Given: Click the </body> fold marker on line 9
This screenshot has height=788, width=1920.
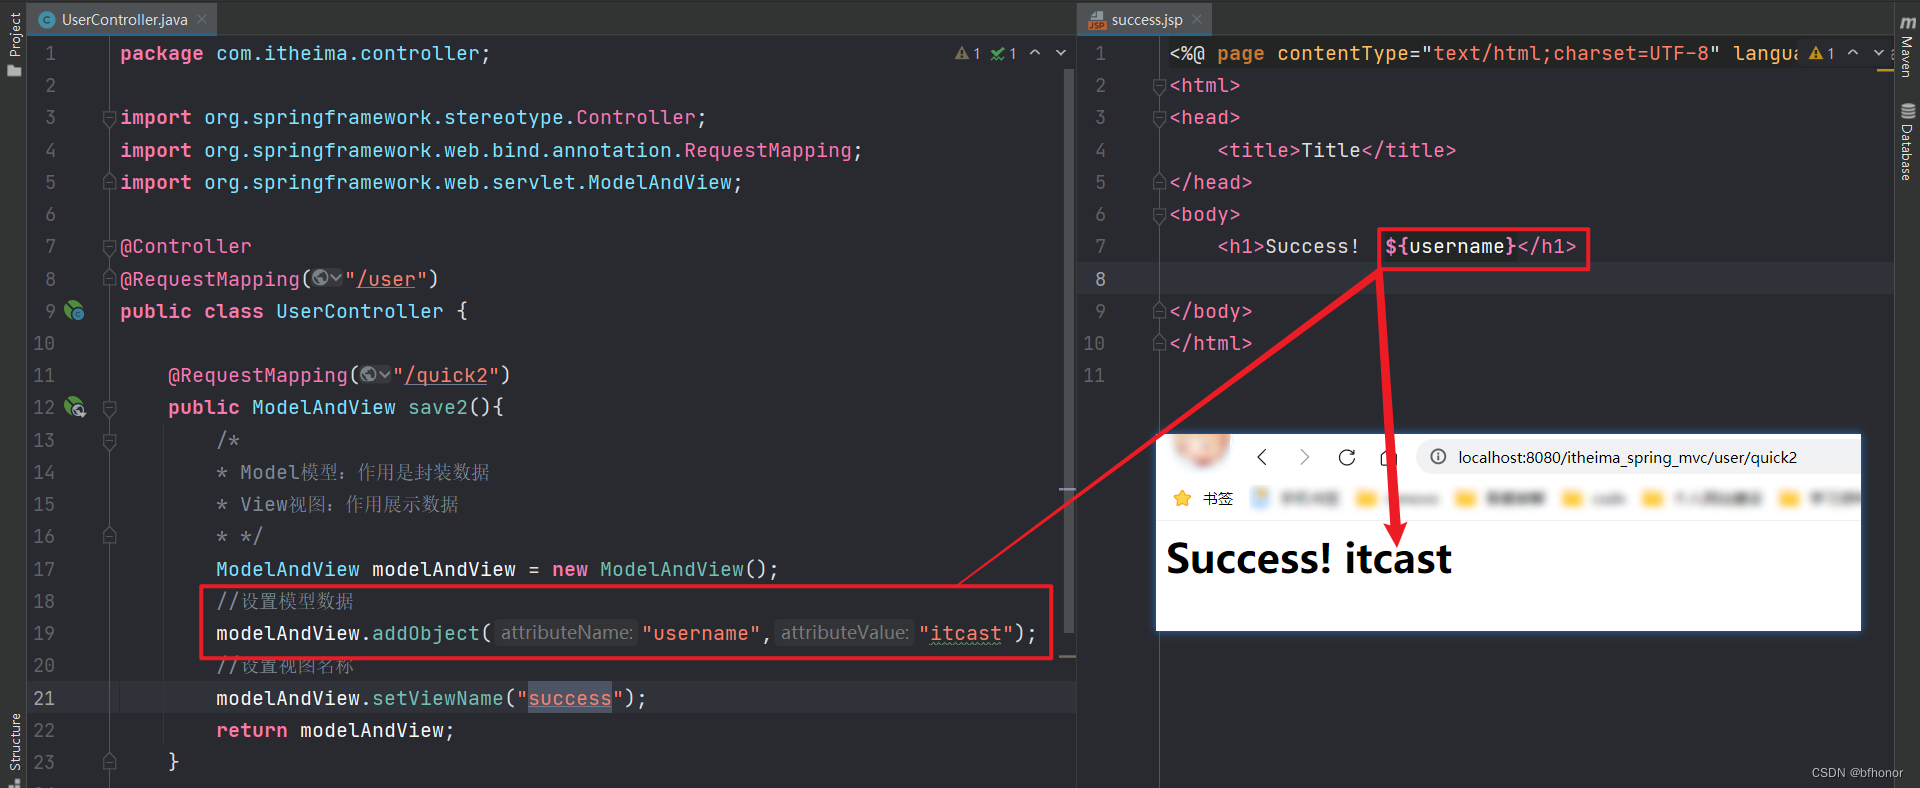Looking at the screenshot, I should (x=1159, y=311).
